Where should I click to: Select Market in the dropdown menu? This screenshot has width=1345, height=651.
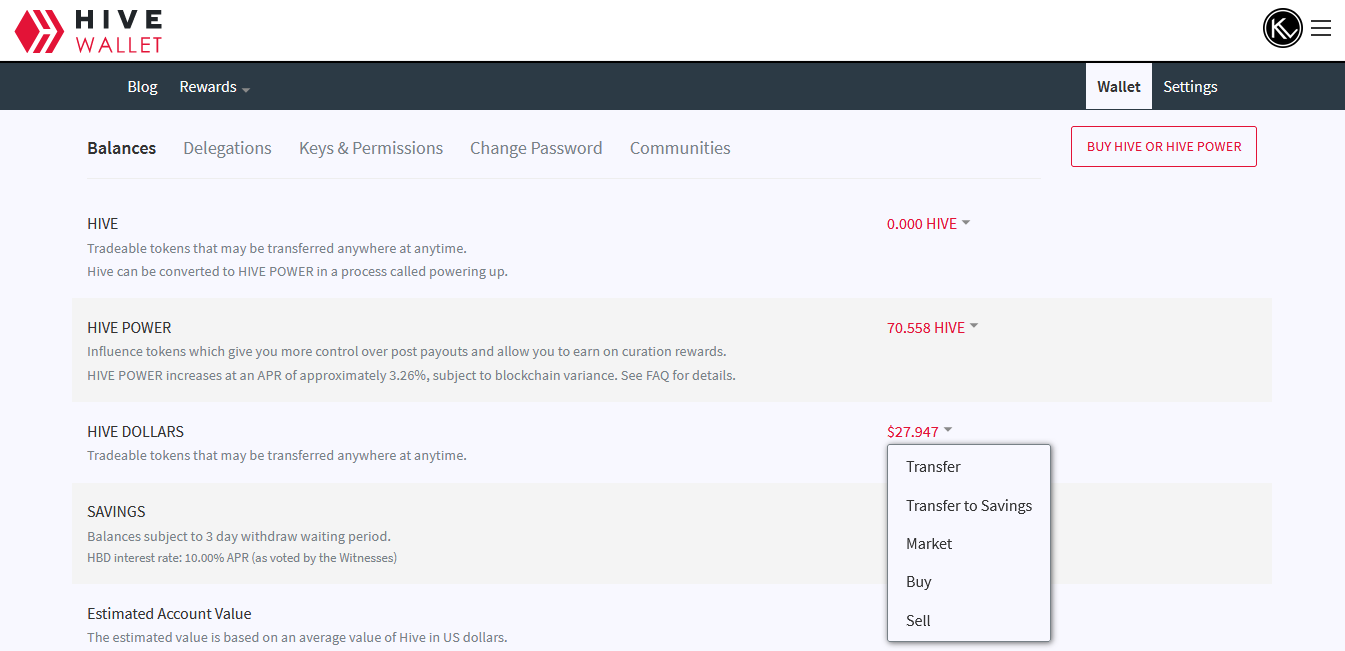click(929, 544)
